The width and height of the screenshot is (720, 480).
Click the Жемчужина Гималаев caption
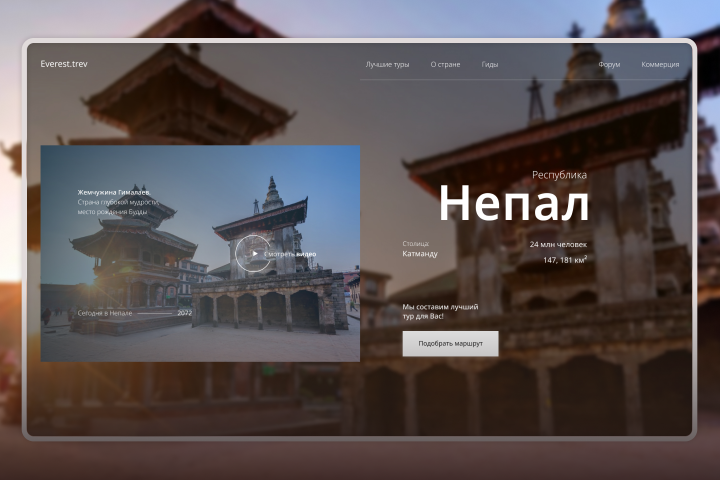114,192
